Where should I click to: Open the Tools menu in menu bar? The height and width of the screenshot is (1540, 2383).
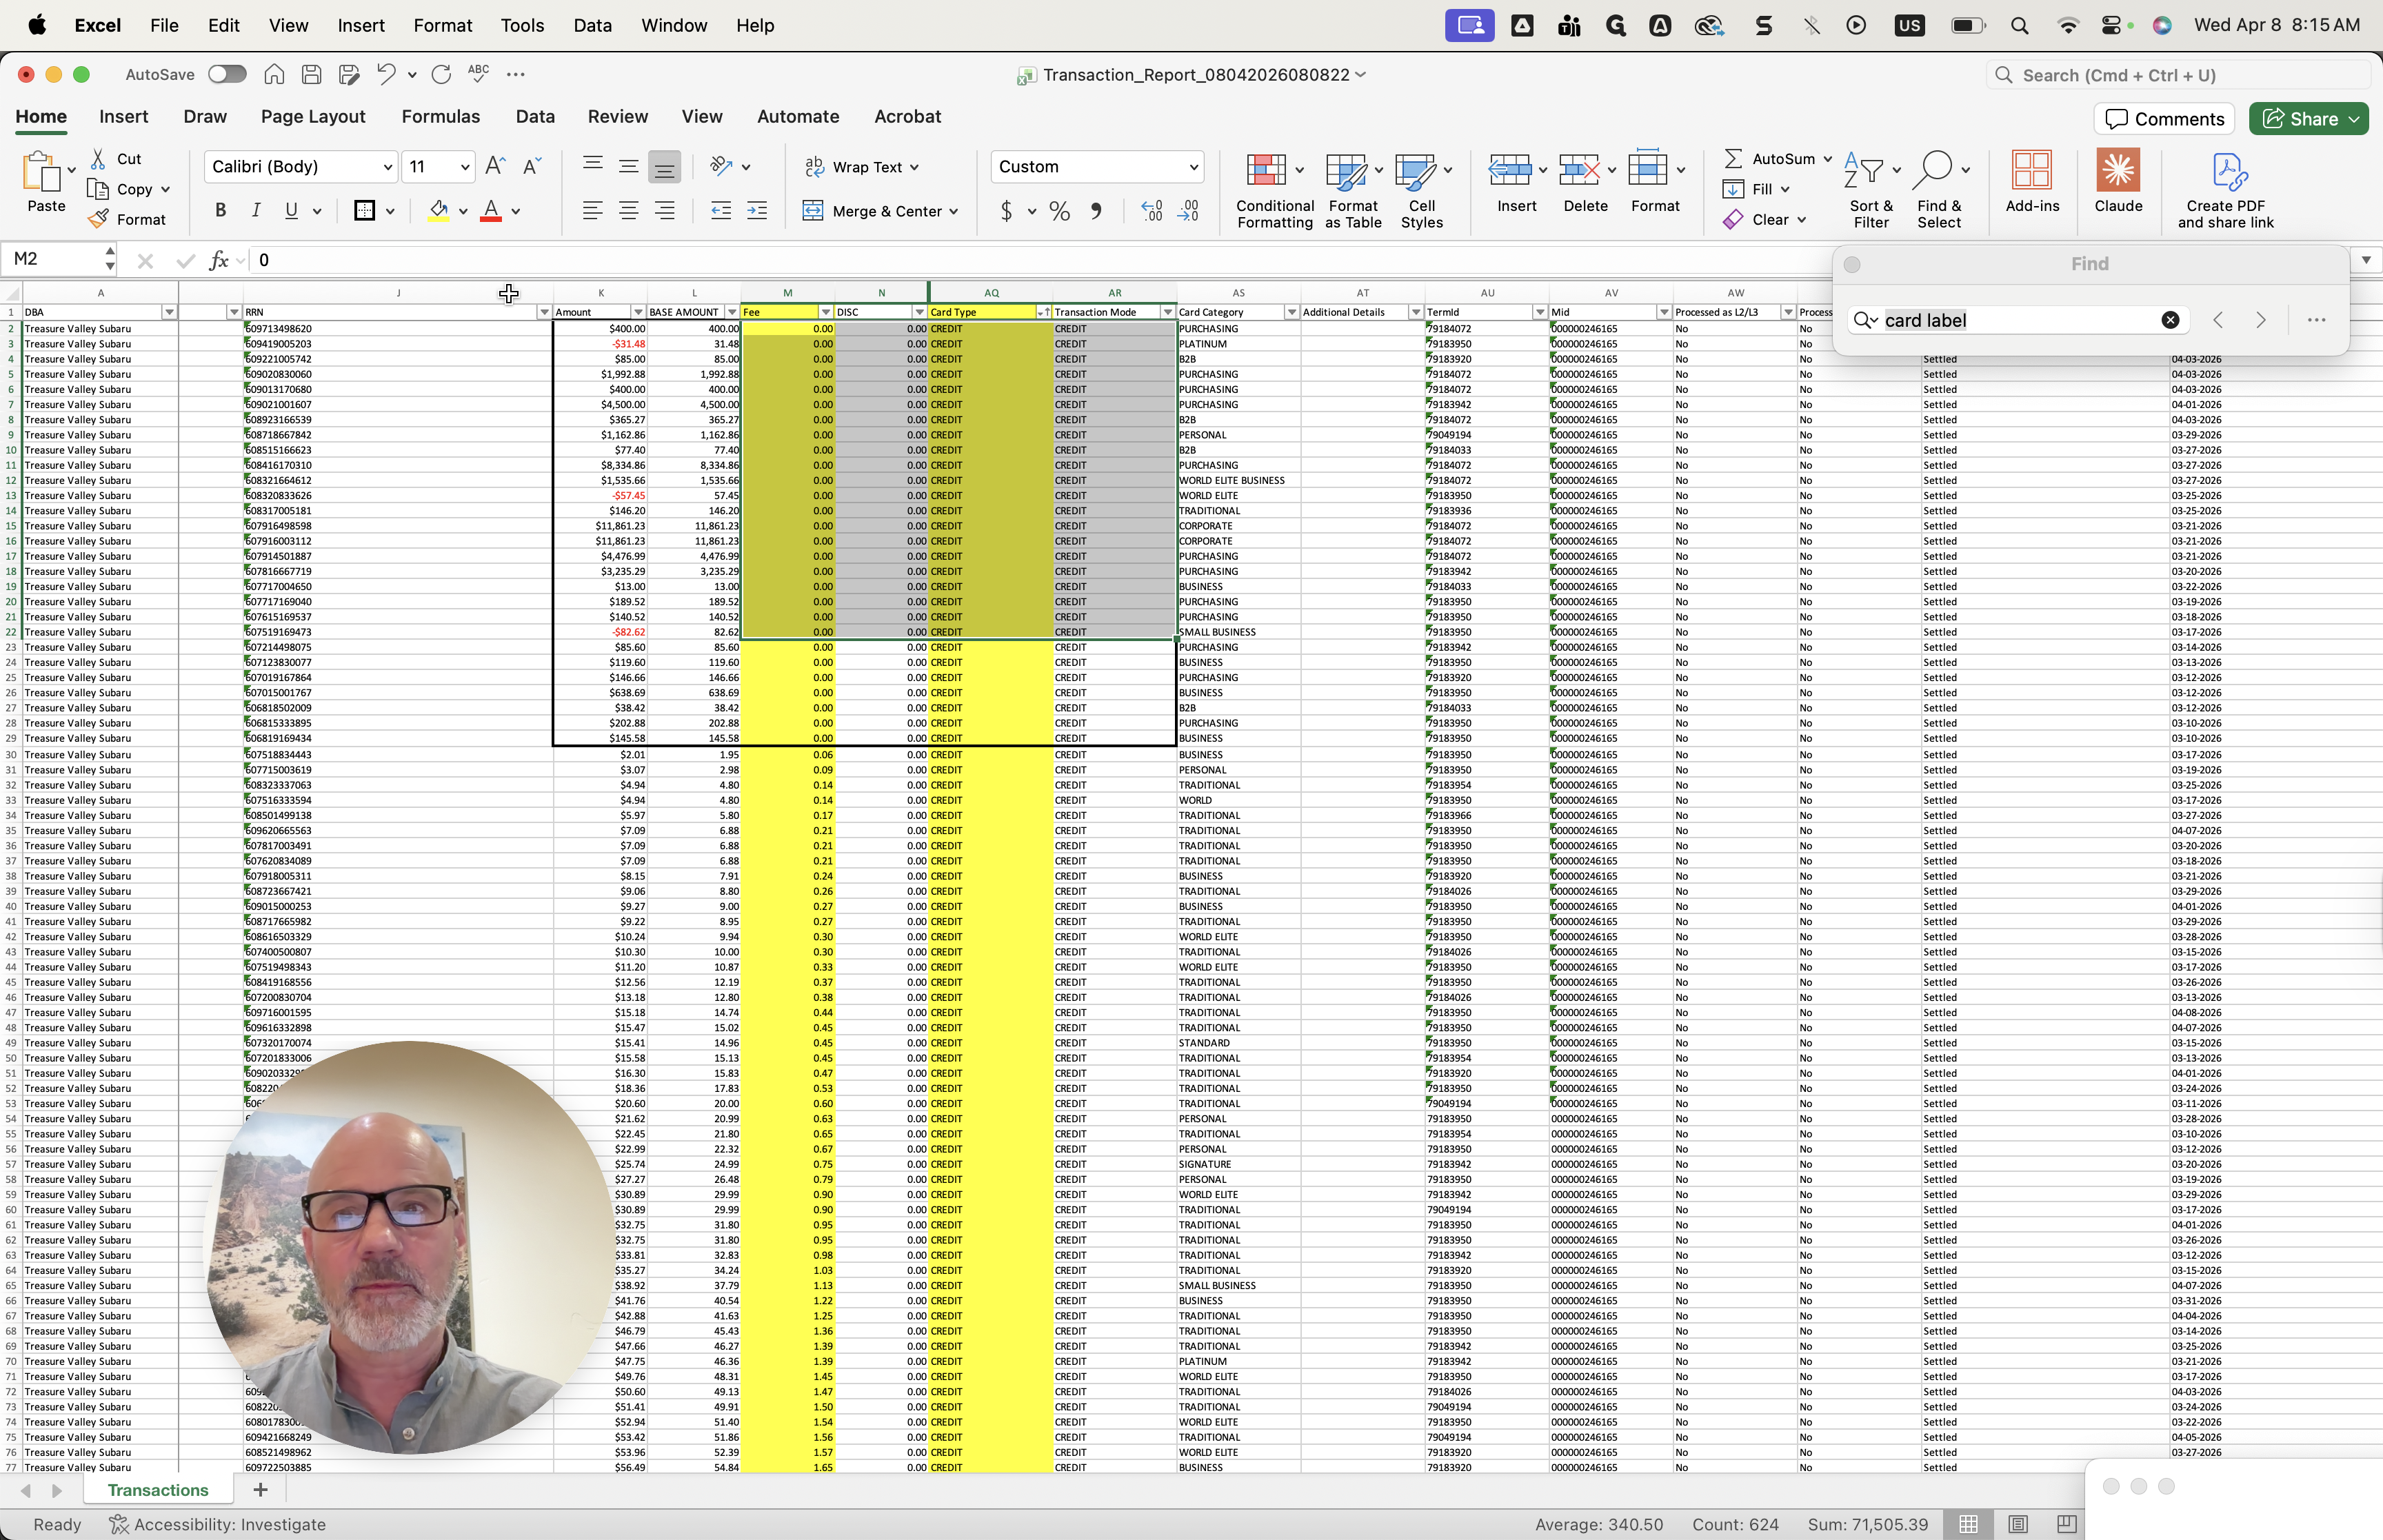(522, 25)
